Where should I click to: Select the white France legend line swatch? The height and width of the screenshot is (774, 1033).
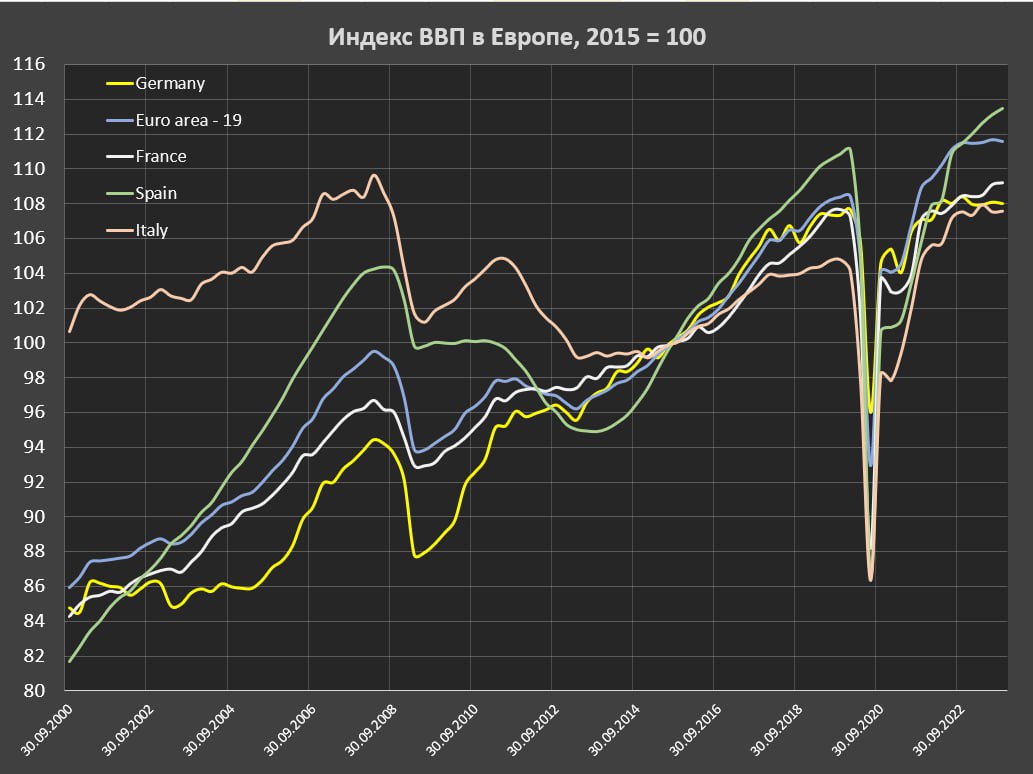(x=118, y=157)
